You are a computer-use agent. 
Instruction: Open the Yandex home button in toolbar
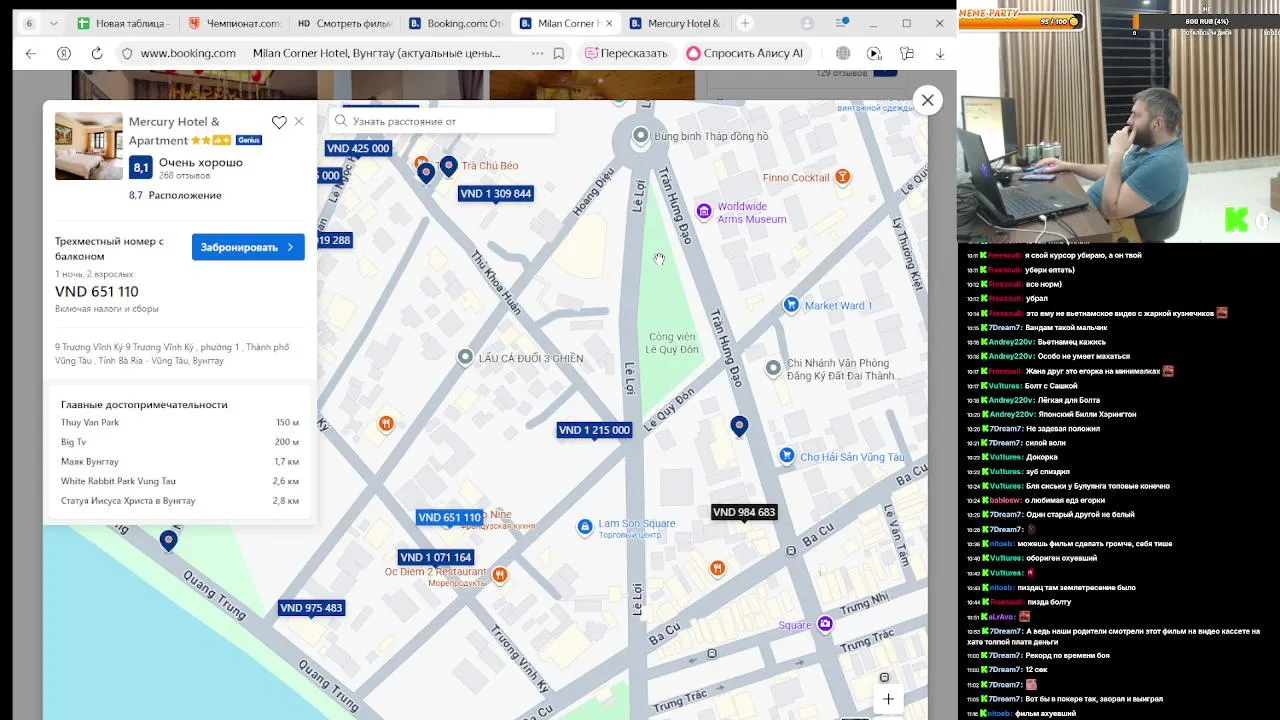coord(64,53)
